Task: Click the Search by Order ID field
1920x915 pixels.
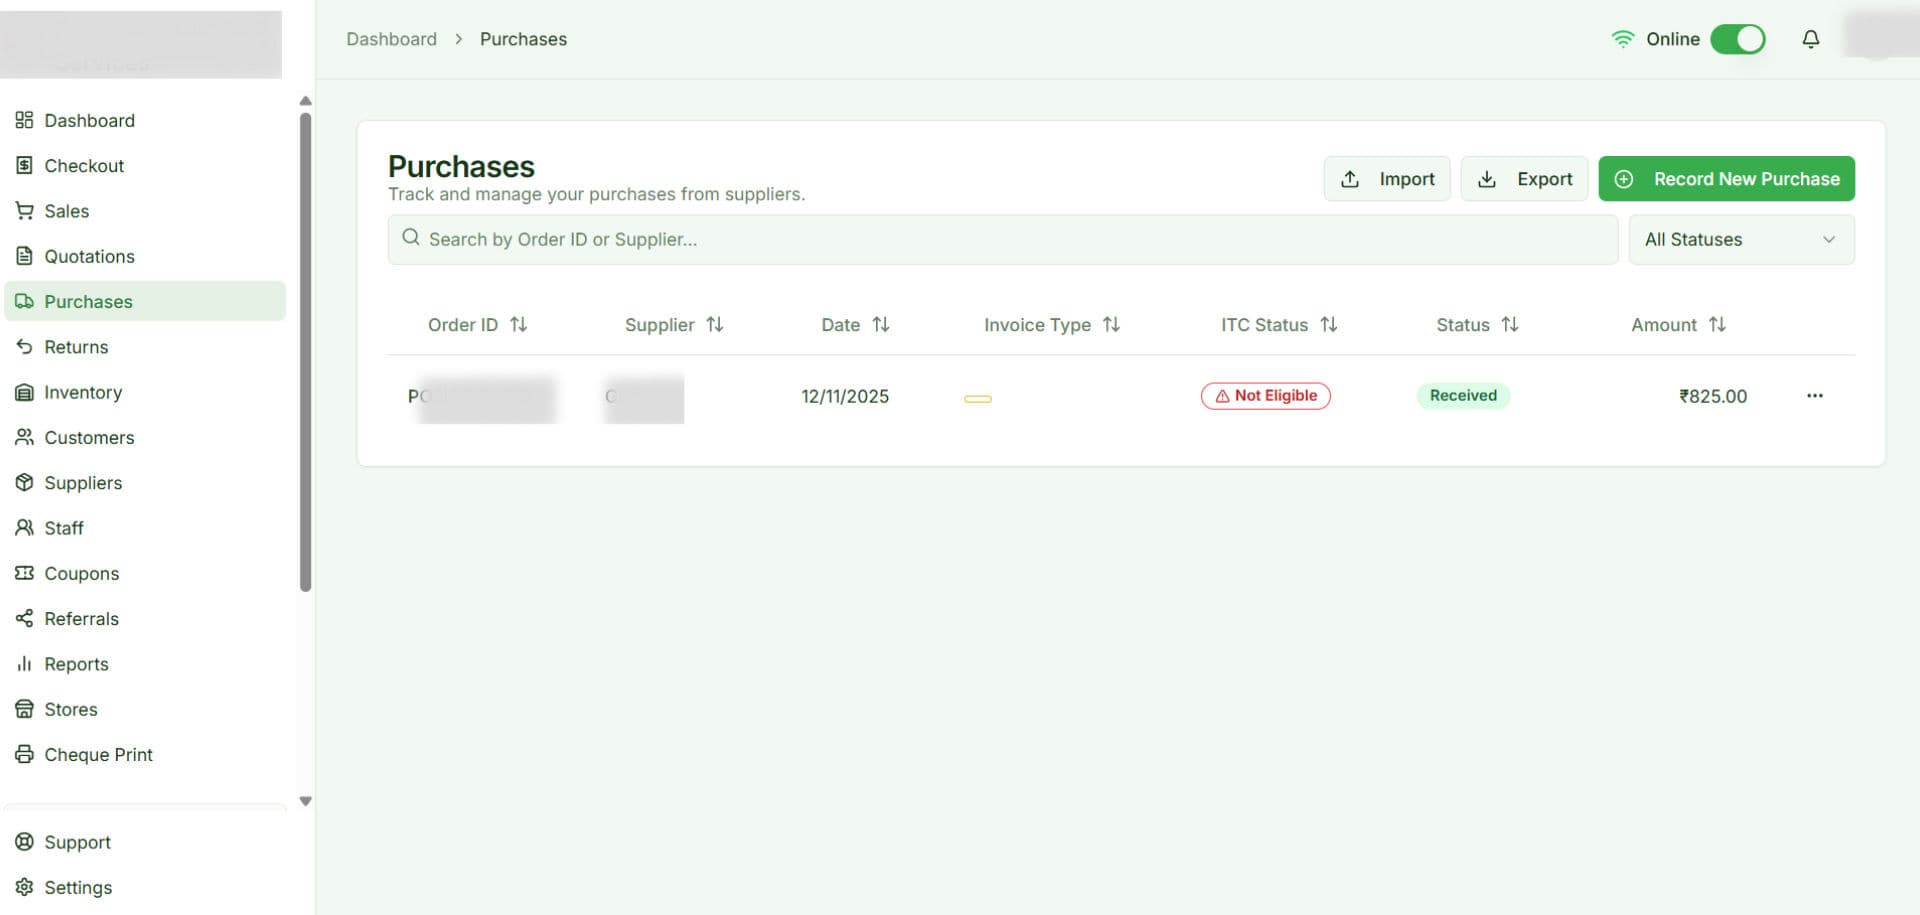Action: click(x=1002, y=240)
